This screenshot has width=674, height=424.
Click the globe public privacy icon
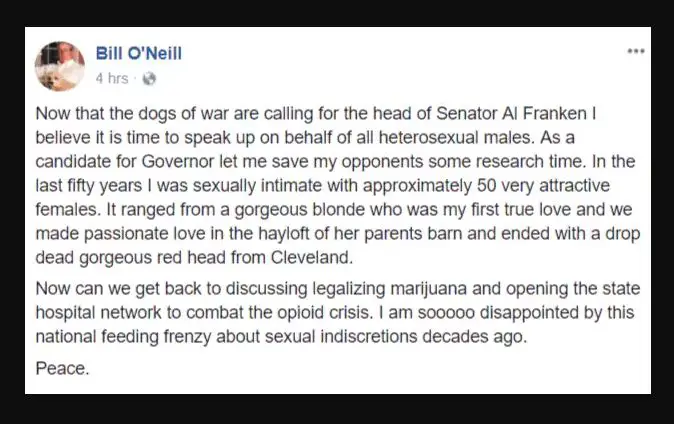coord(149,79)
